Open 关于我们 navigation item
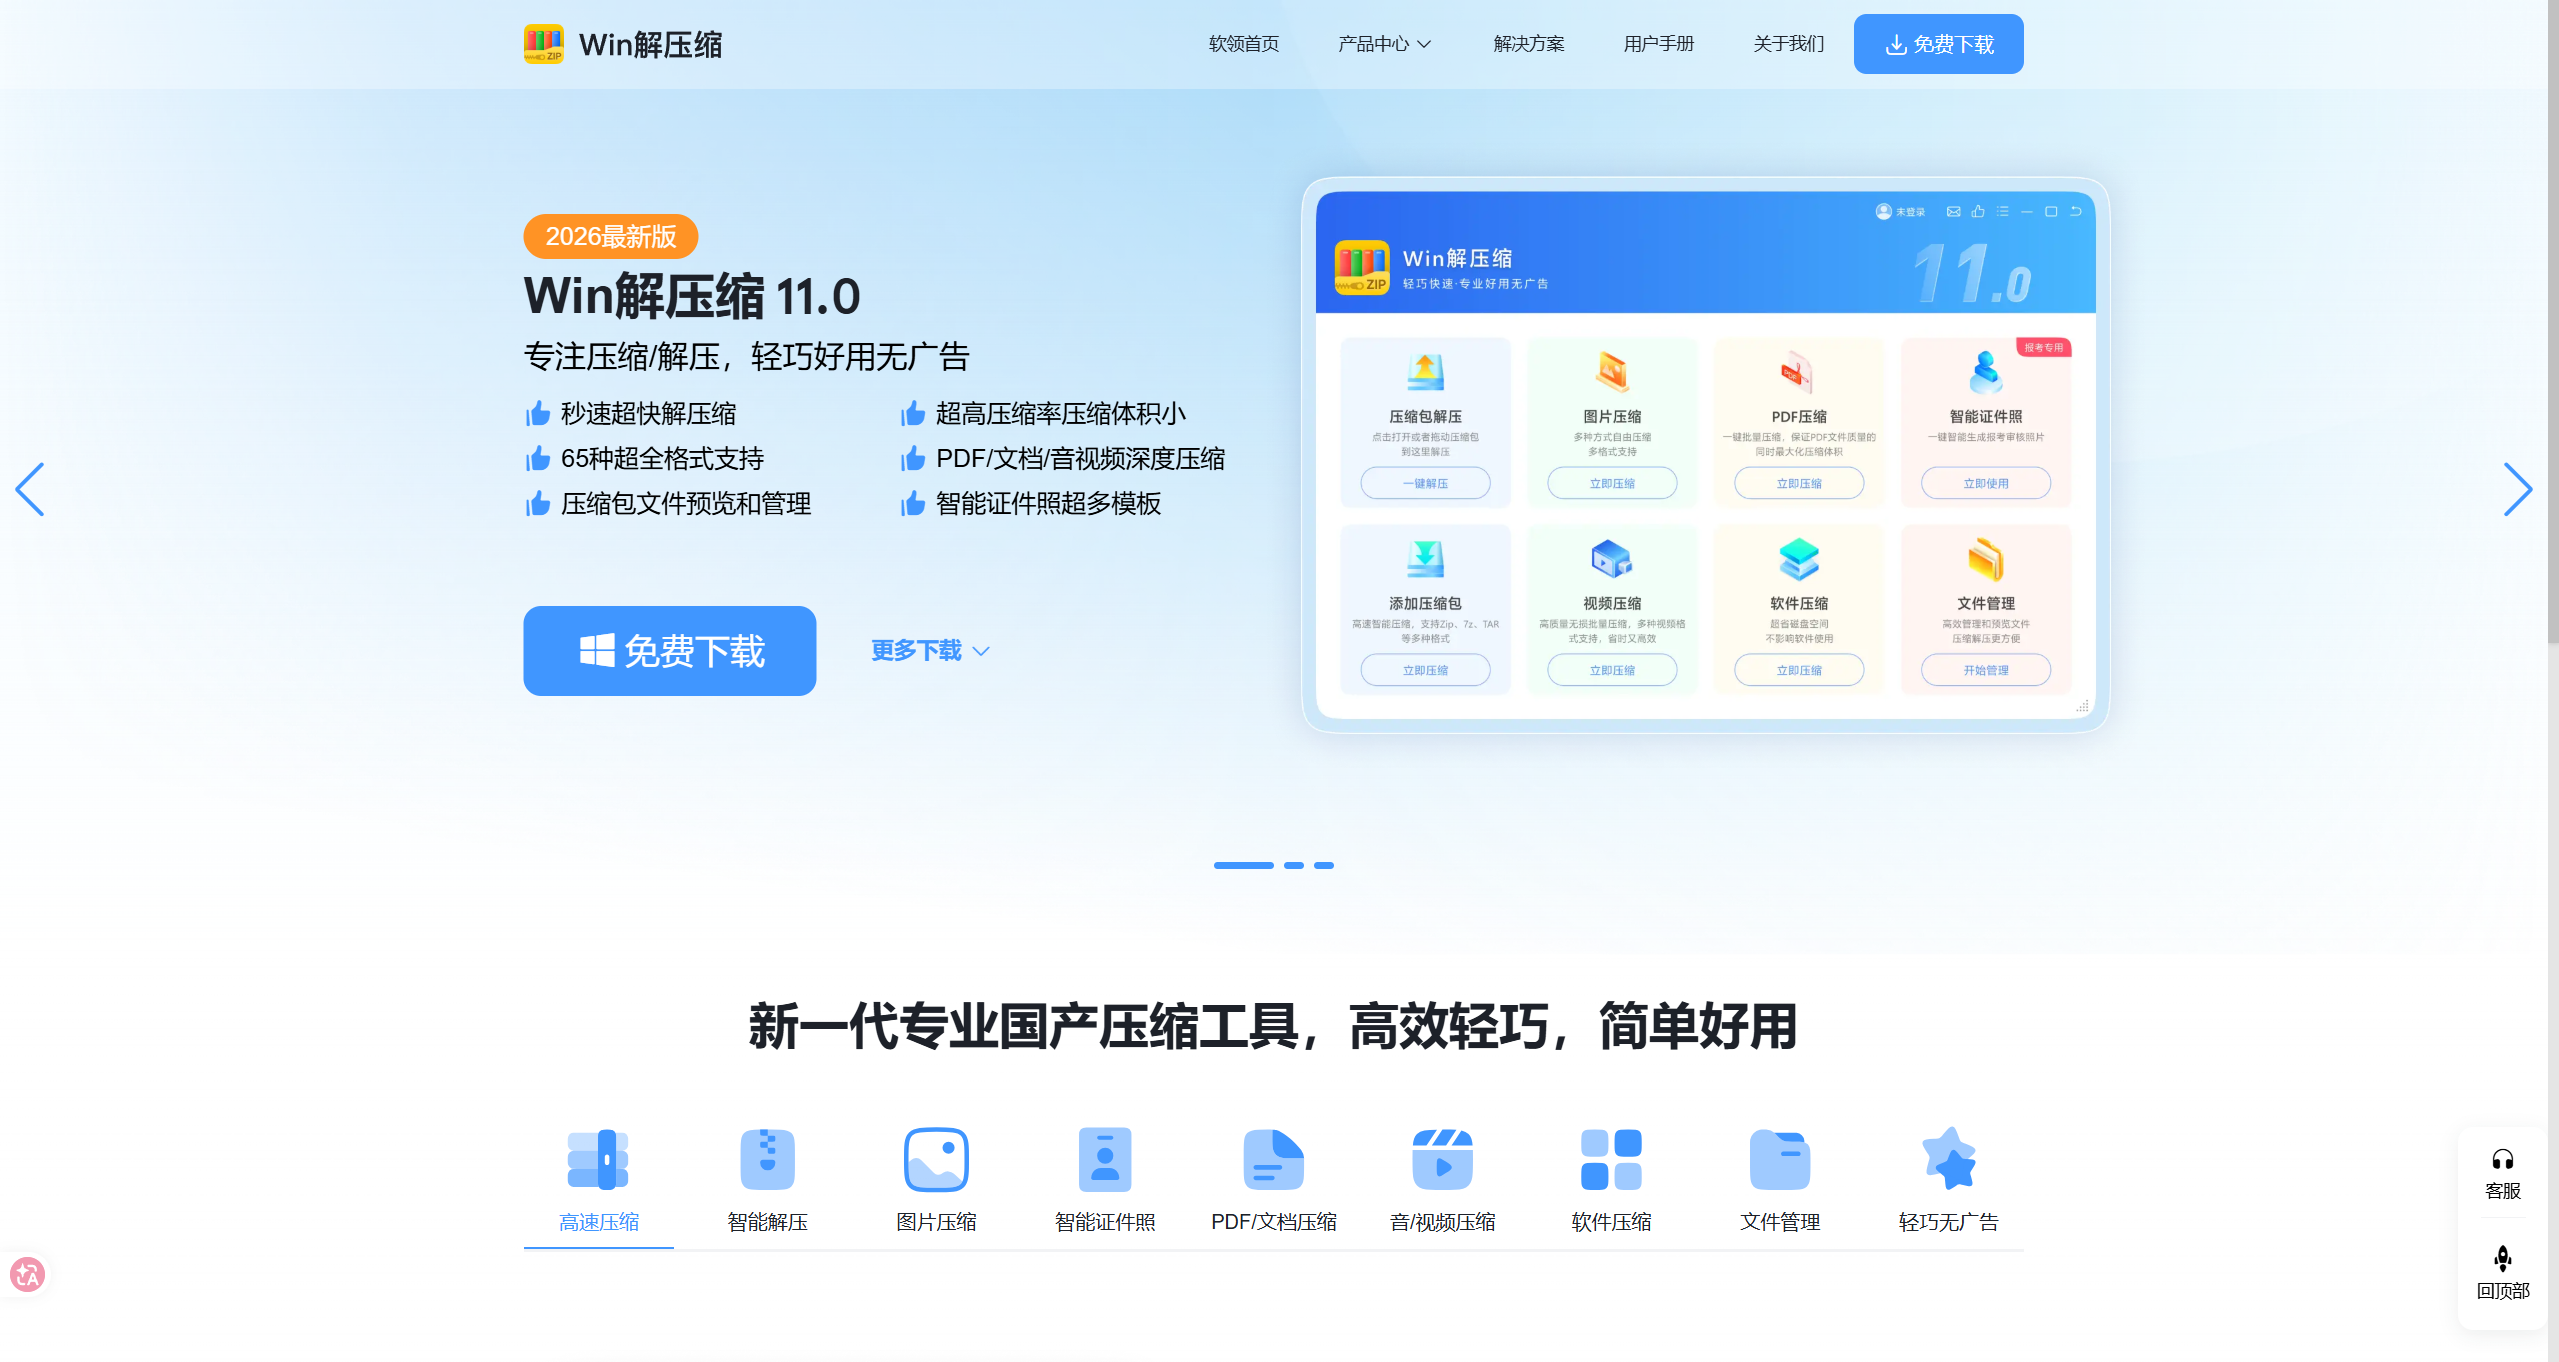2559x1362 pixels. (x=1789, y=44)
